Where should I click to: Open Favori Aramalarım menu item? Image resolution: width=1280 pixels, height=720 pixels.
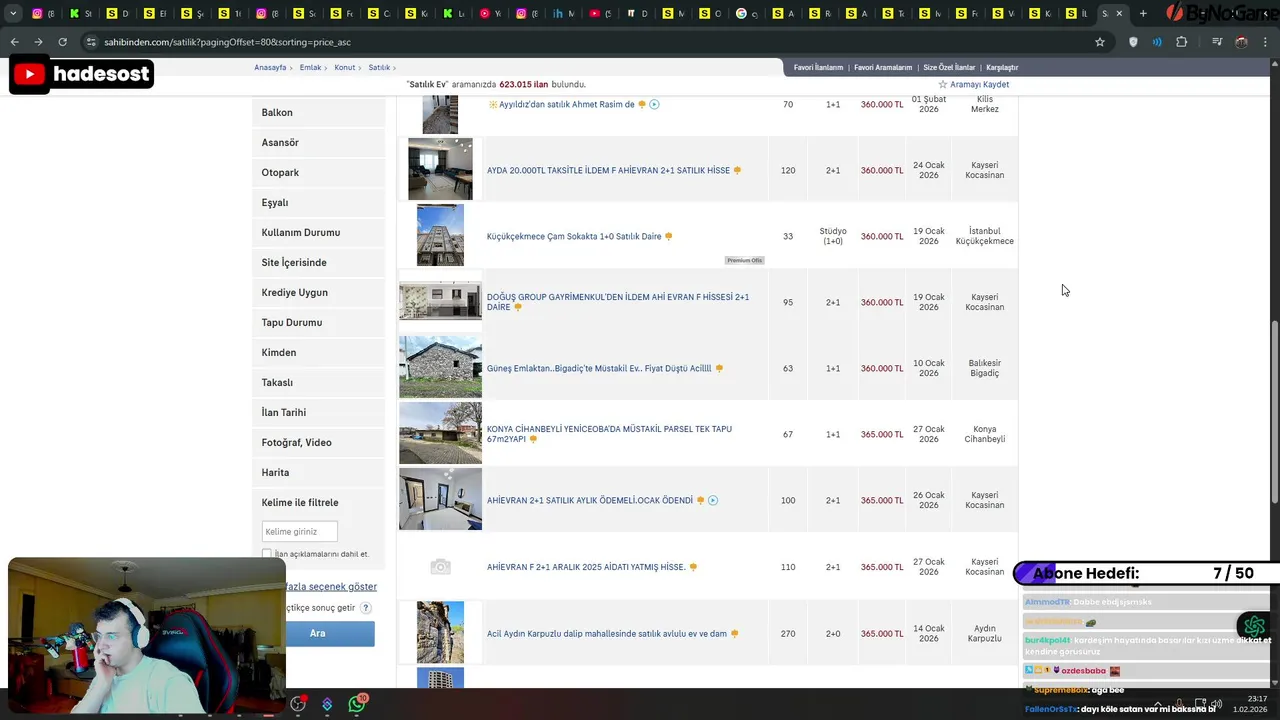tap(883, 68)
